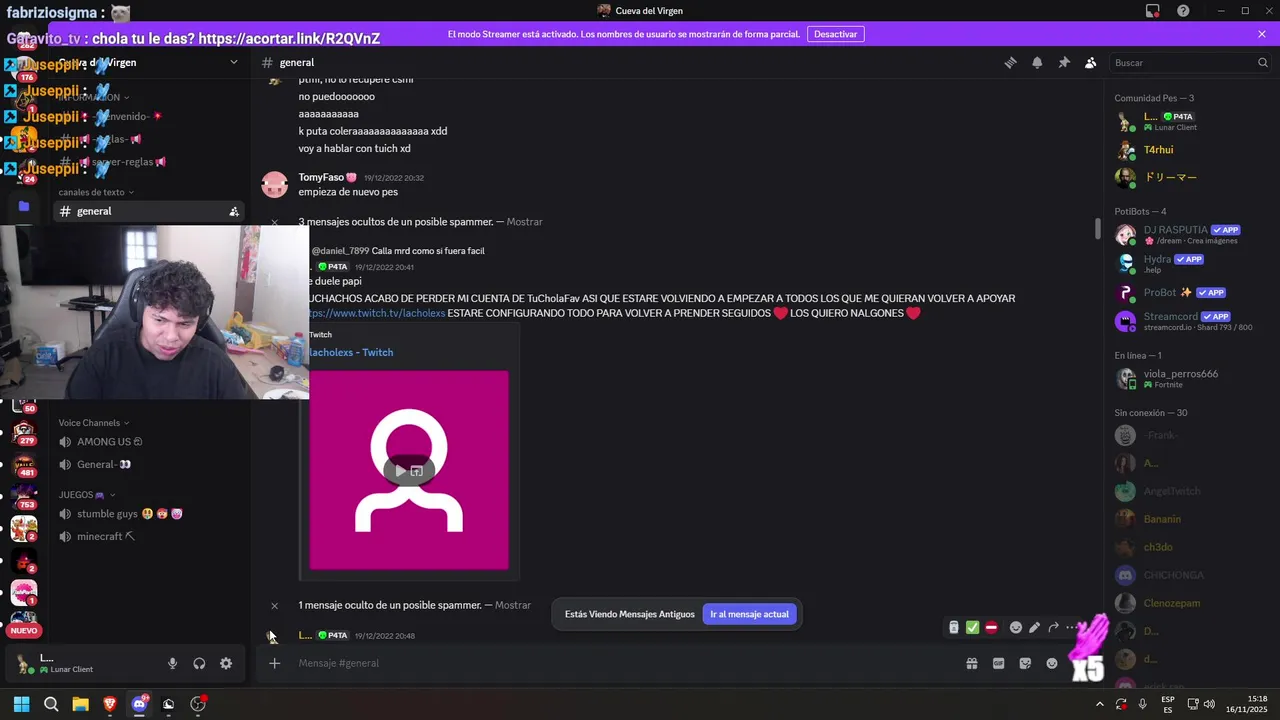Collapse the canales de texto category
The image size is (1280, 720).
point(95,192)
